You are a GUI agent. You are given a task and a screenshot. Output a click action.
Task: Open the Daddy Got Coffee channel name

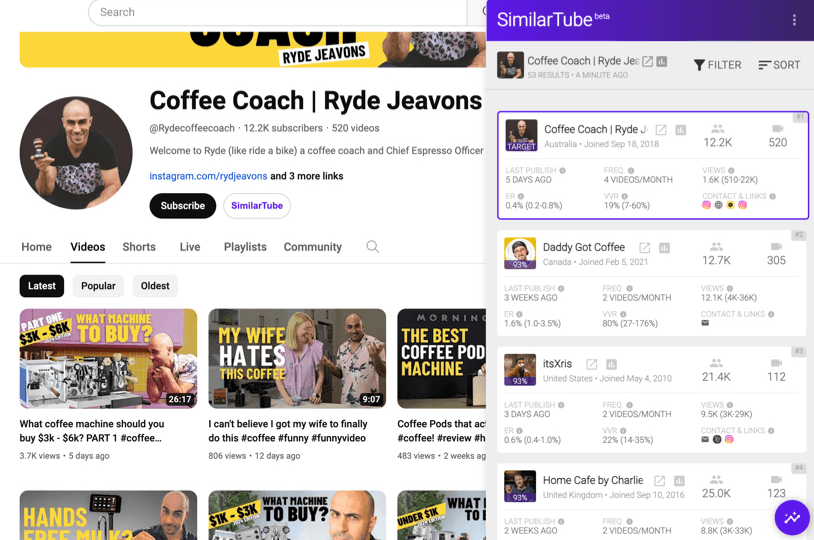point(584,247)
